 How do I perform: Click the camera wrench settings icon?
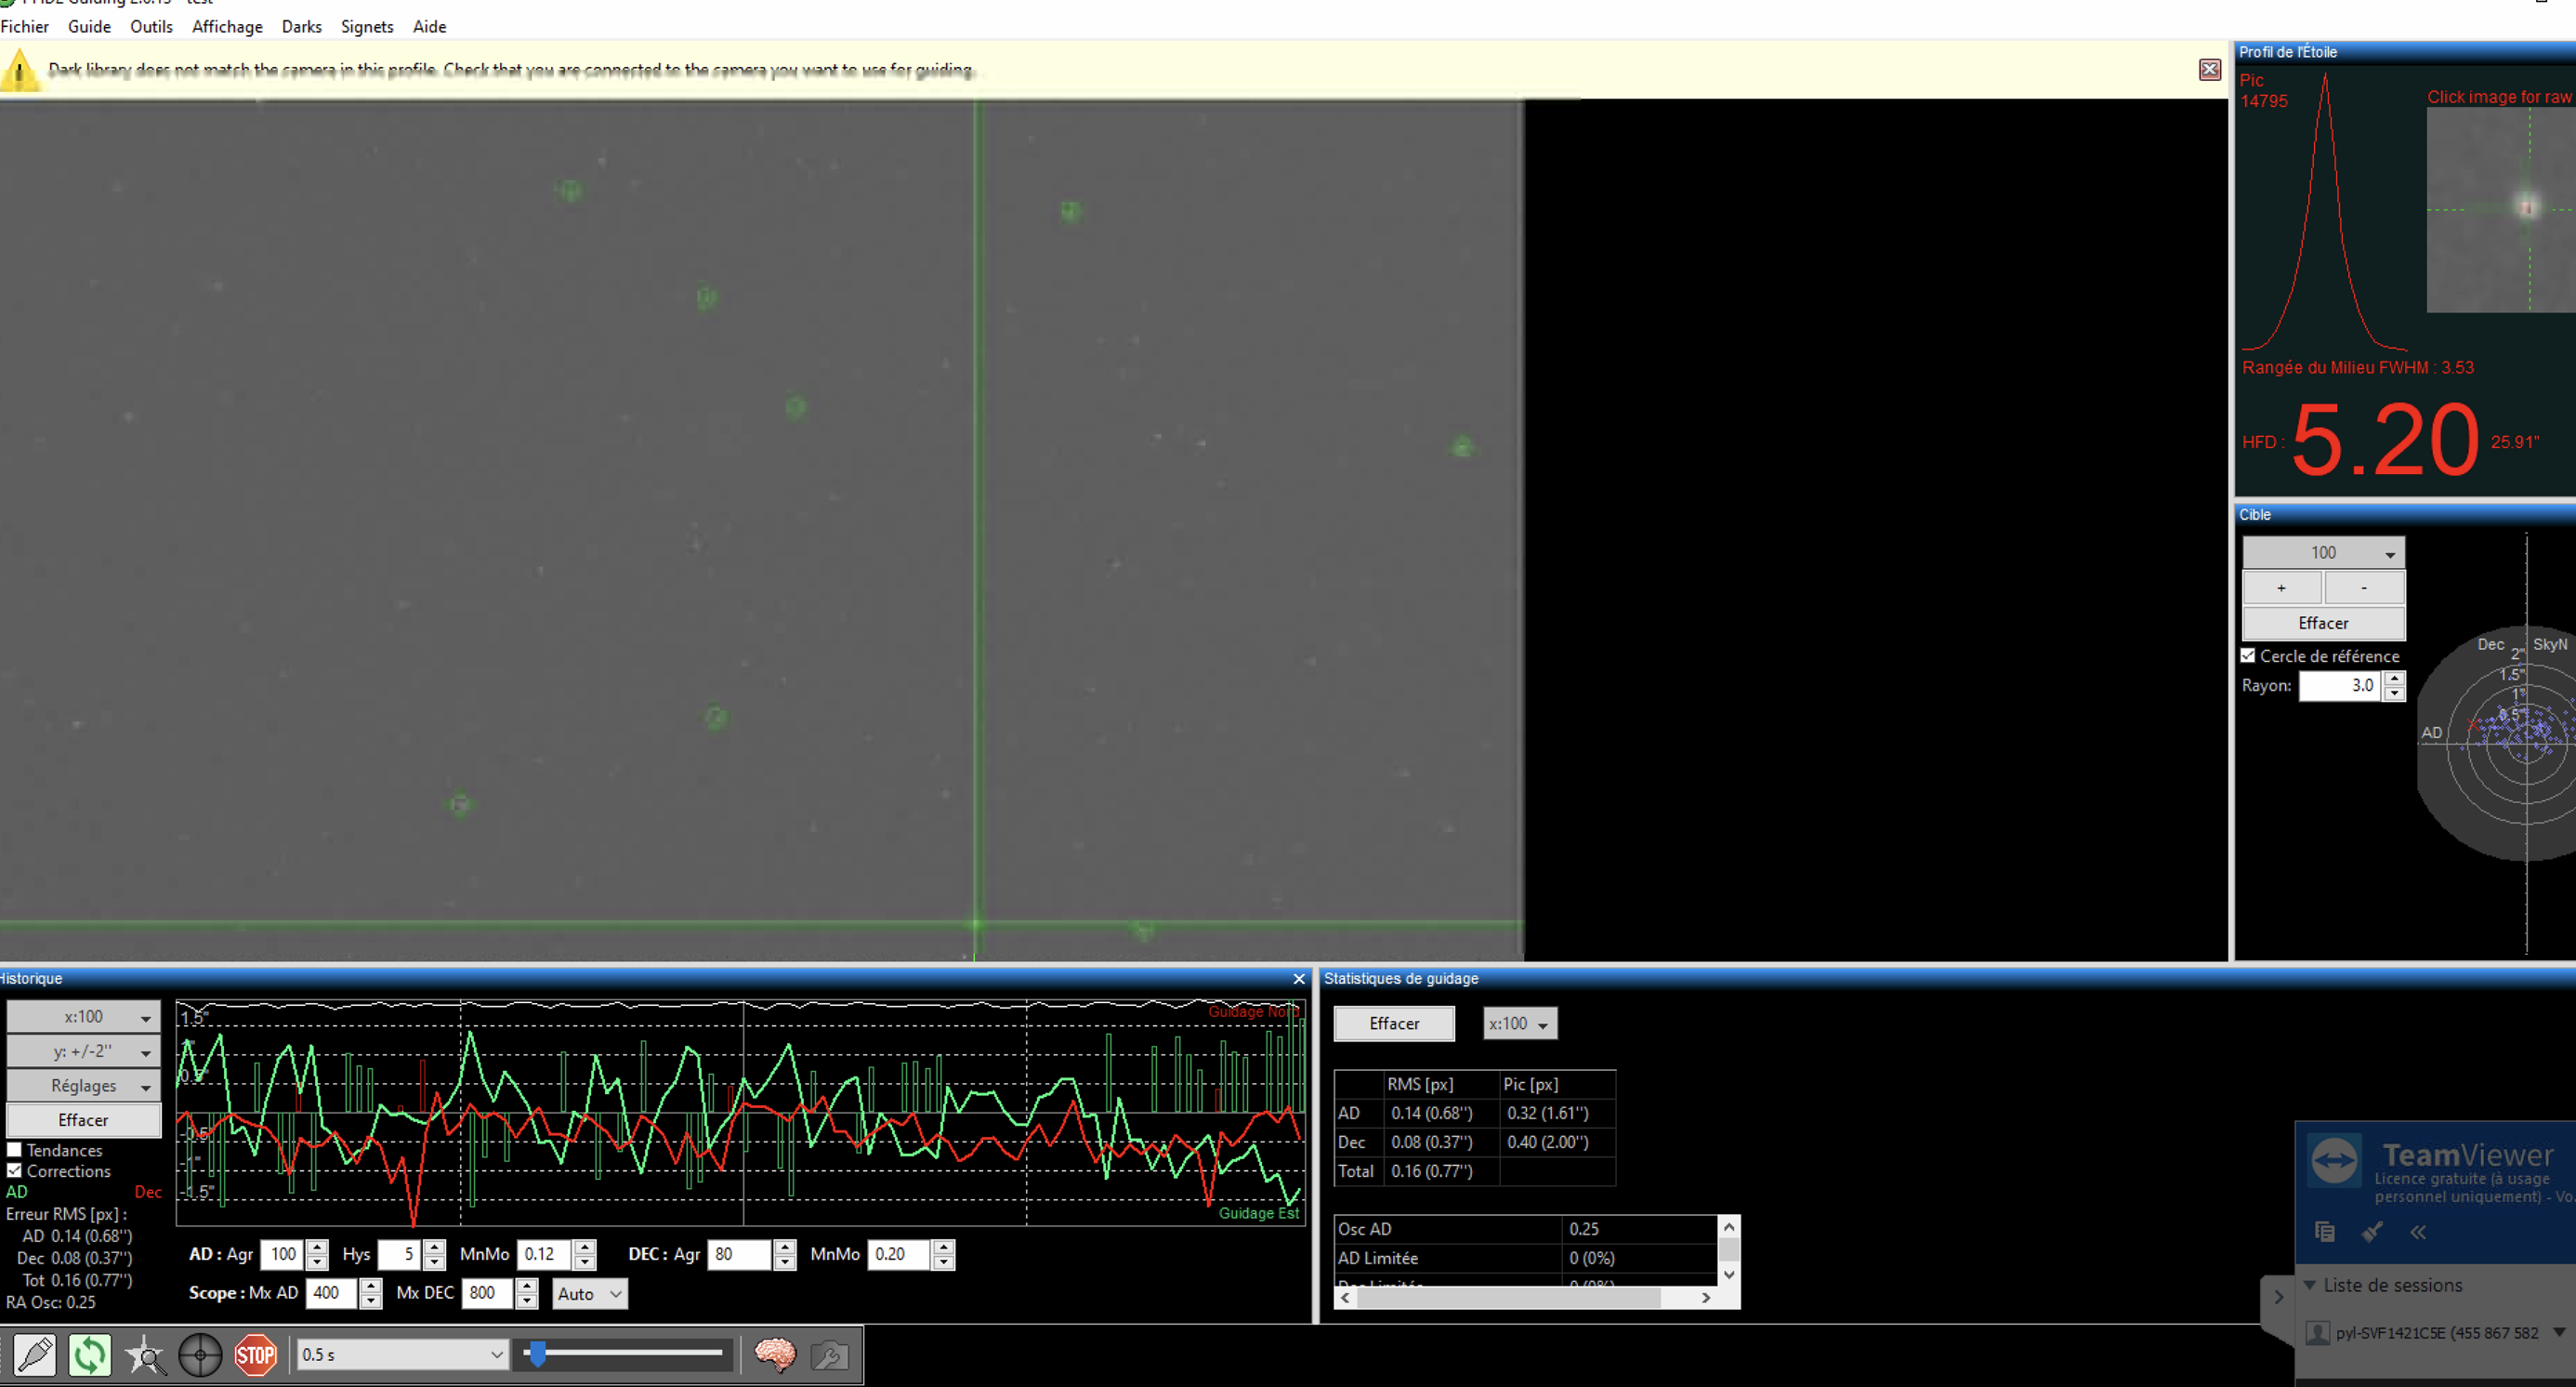[x=829, y=1355]
